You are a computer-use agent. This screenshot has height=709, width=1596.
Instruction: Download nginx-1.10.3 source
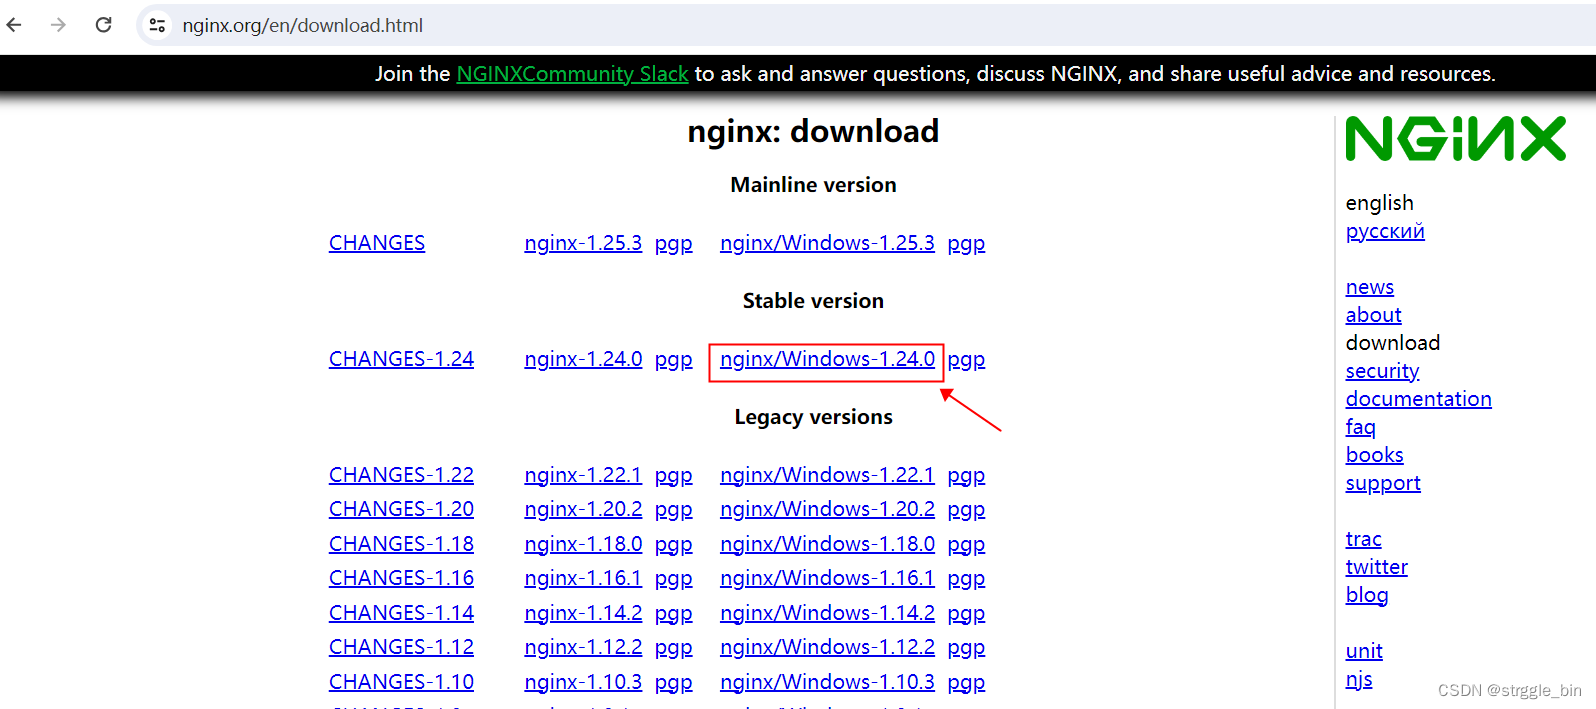click(x=583, y=682)
